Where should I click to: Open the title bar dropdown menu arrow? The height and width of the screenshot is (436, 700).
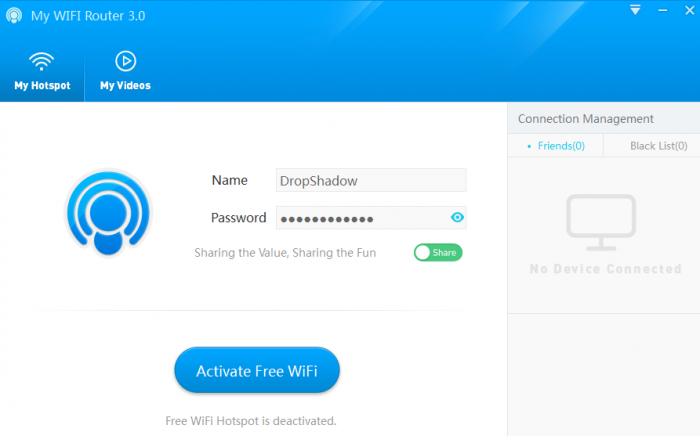[635, 10]
